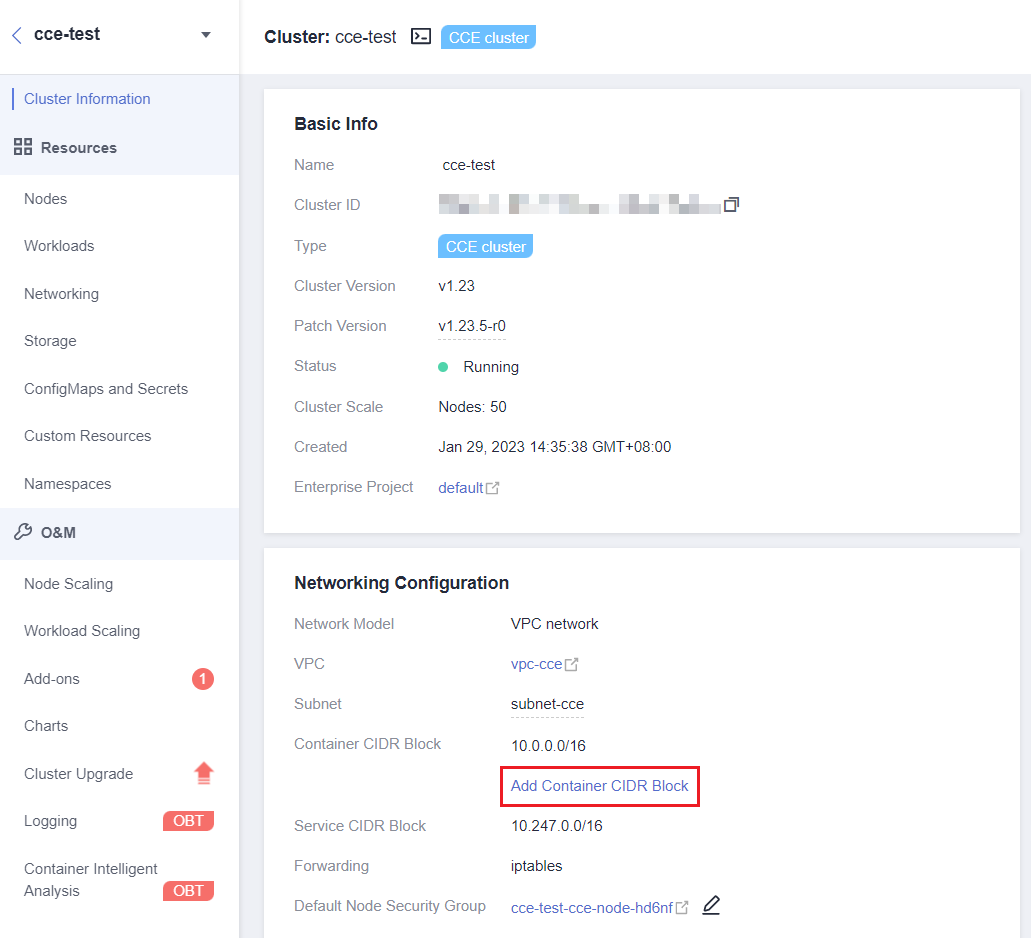The width and height of the screenshot is (1031, 938).
Task: Copy the Cluster ID with the copy icon
Action: [x=731, y=205]
